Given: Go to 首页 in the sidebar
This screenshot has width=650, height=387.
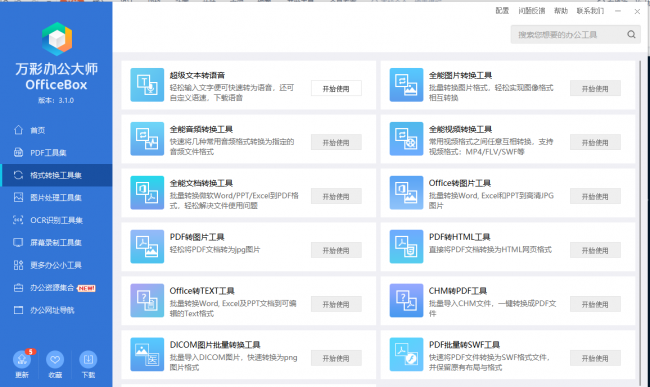Looking at the screenshot, I should 56,130.
